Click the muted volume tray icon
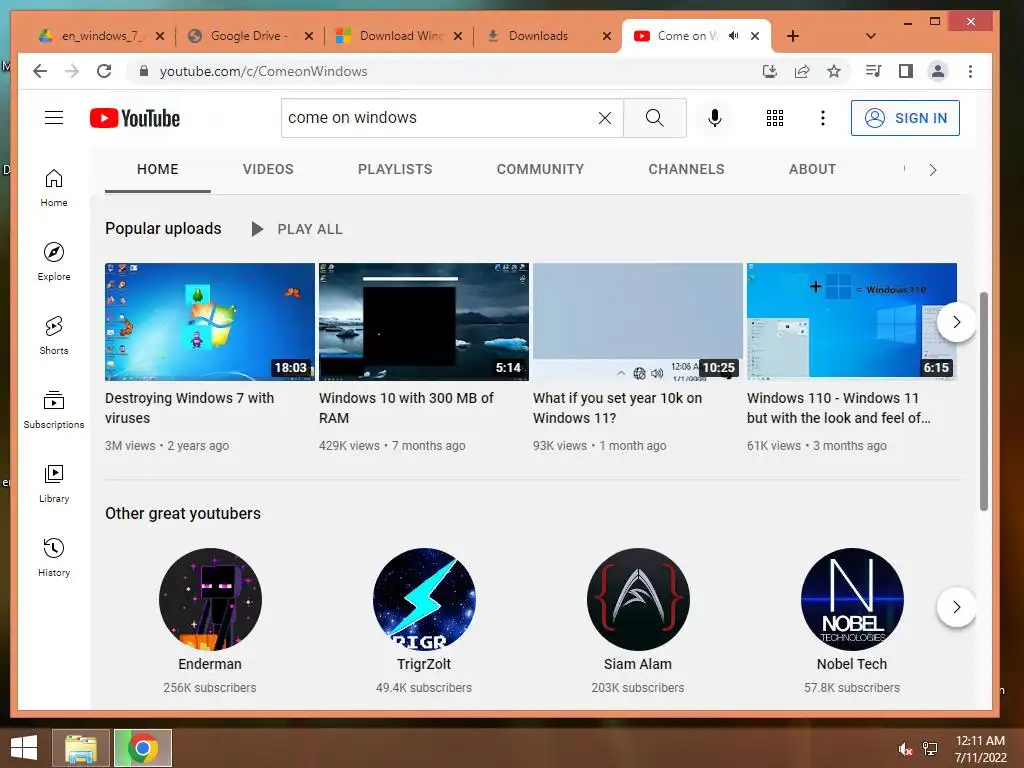This screenshot has height=768, width=1024. click(905, 749)
